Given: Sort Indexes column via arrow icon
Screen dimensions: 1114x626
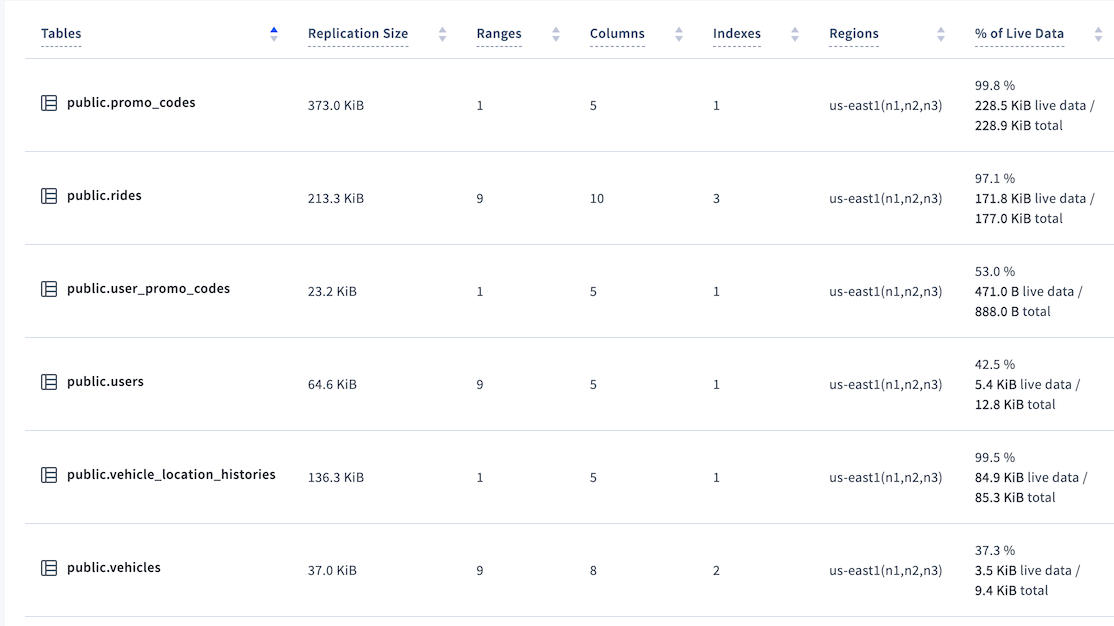Looking at the screenshot, I should click(x=795, y=34).
